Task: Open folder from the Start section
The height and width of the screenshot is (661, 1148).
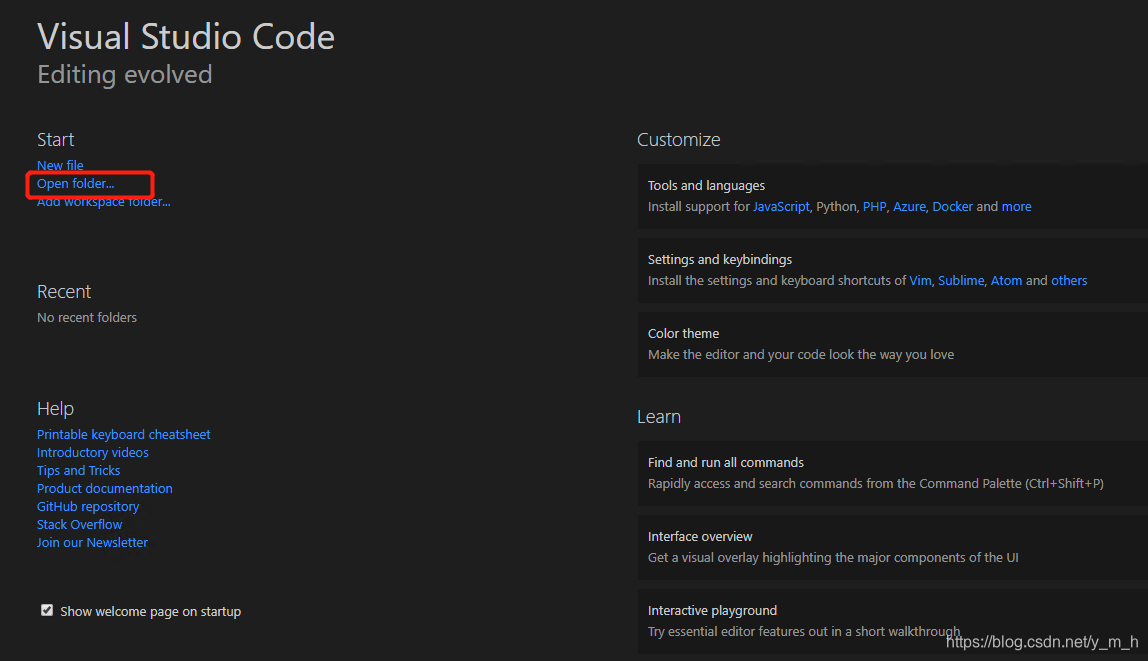Action: [x=75, y=184]
